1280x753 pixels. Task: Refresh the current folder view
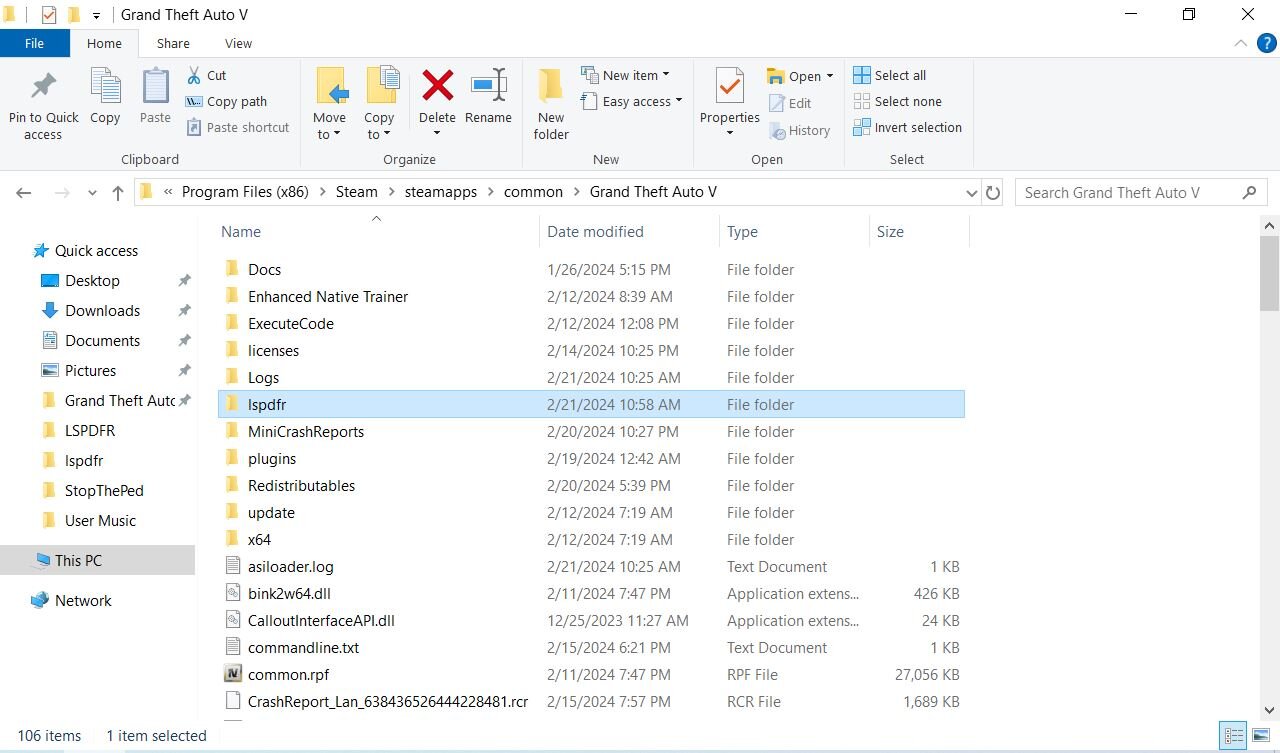(x=993, y=193)
